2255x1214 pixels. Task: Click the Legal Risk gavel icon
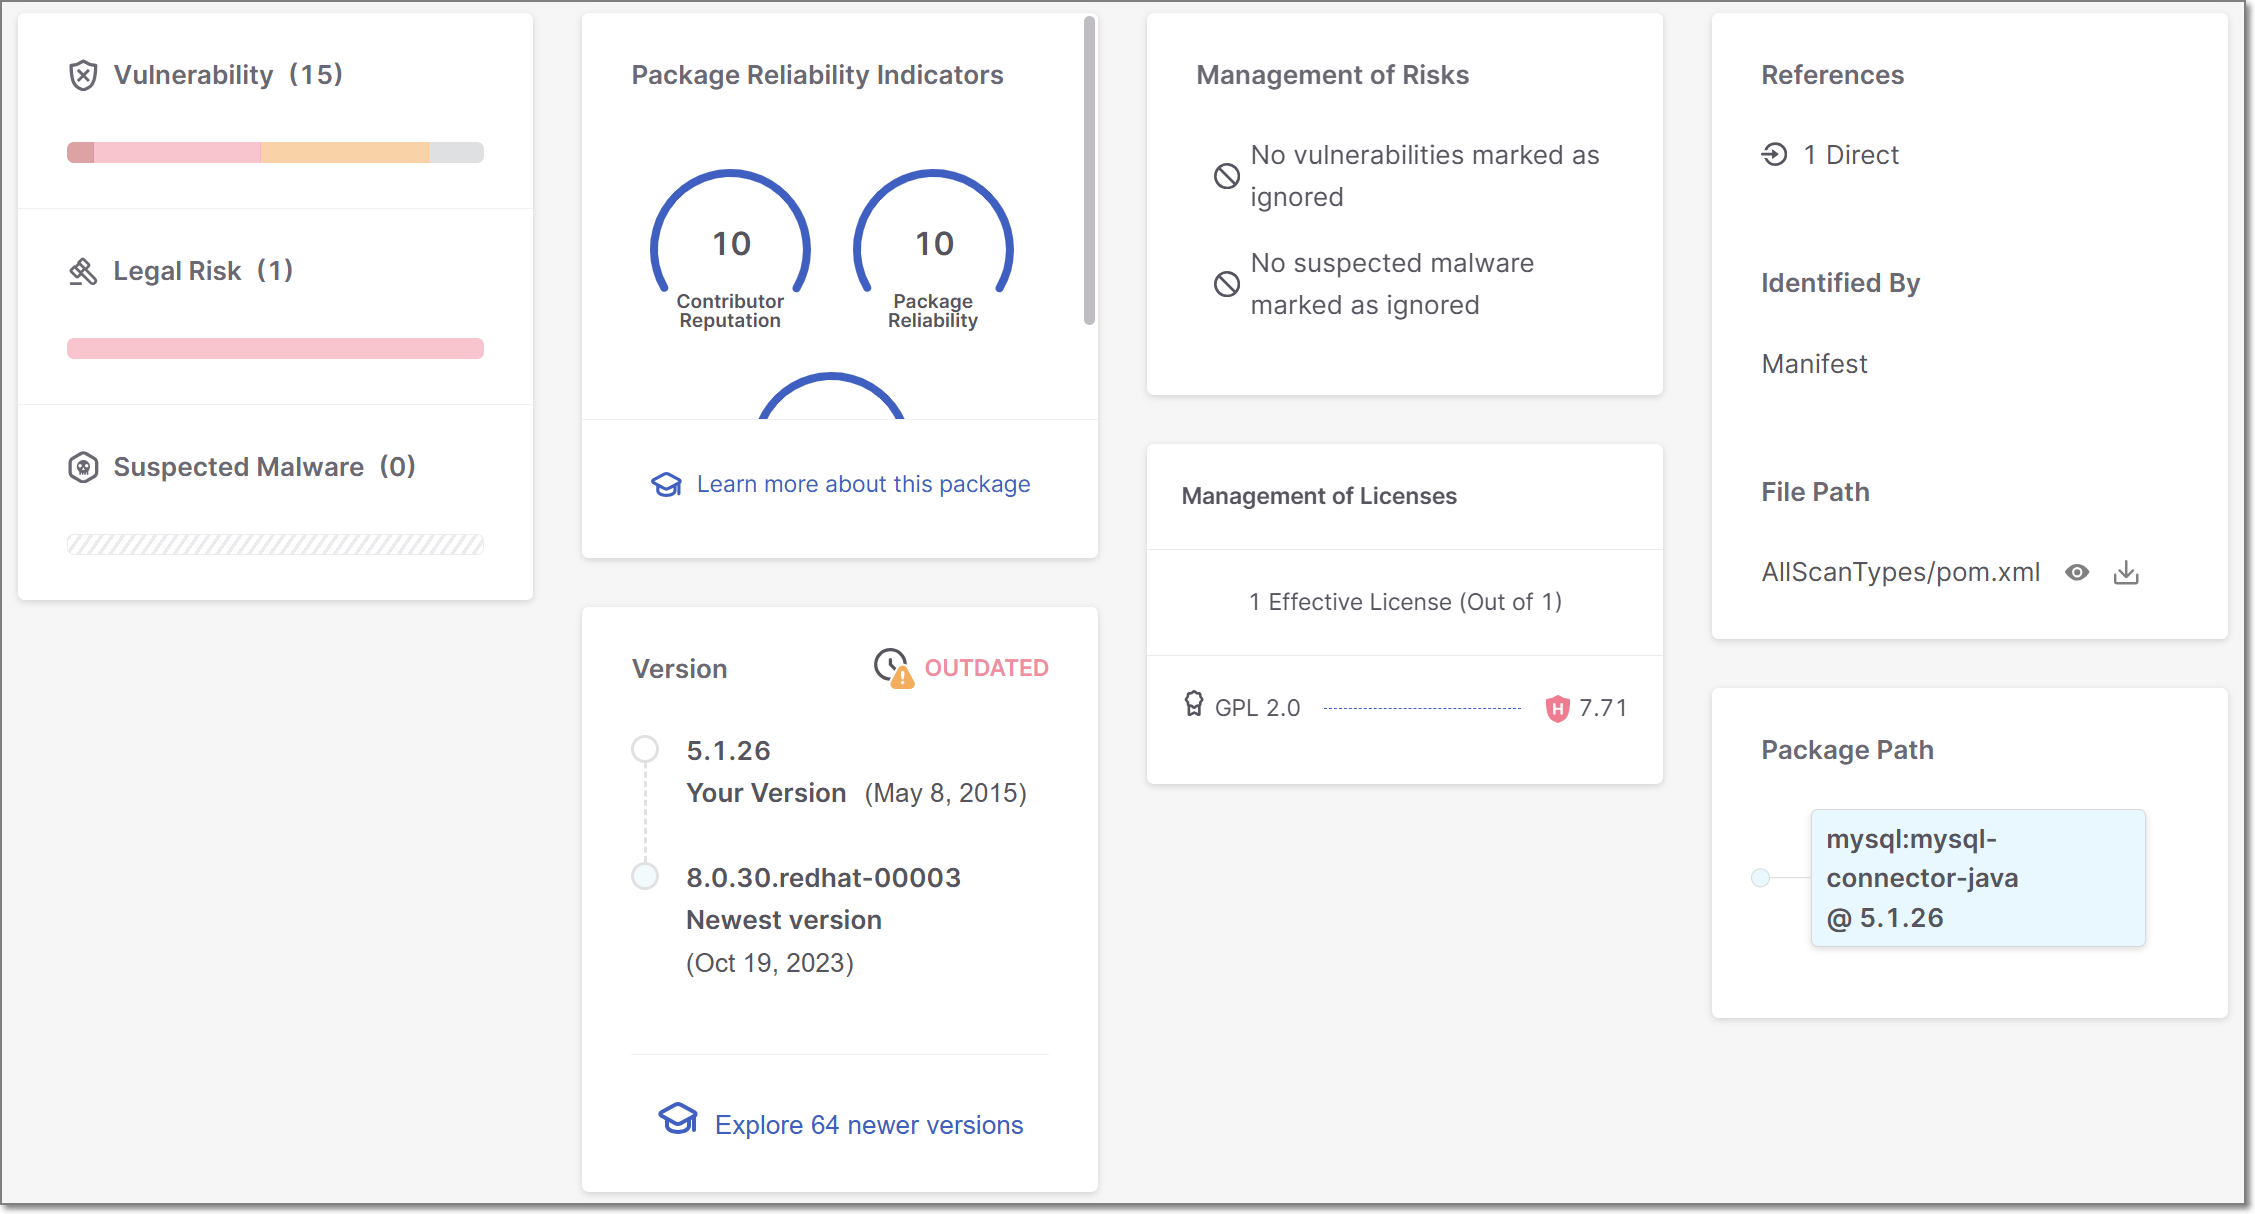click(83, 271)
